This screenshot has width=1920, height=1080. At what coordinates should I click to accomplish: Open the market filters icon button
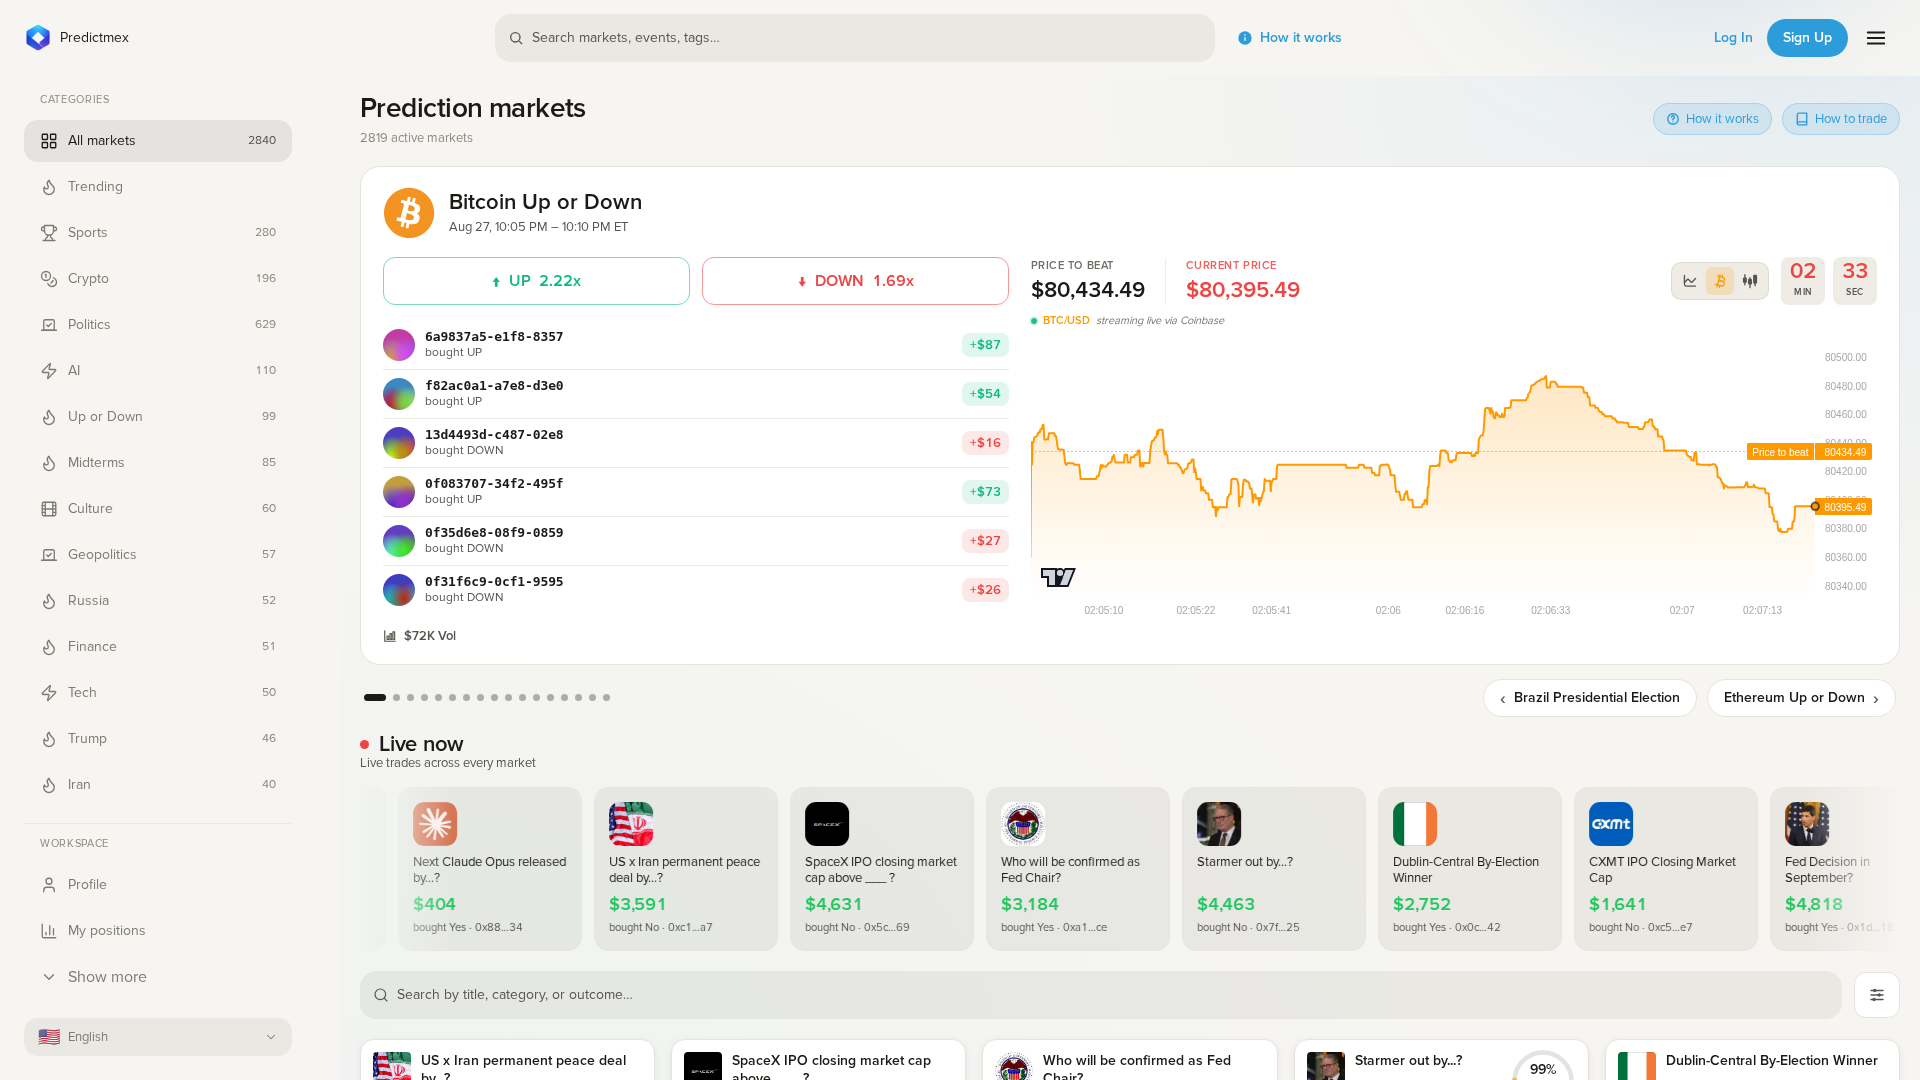point(1877,995)
